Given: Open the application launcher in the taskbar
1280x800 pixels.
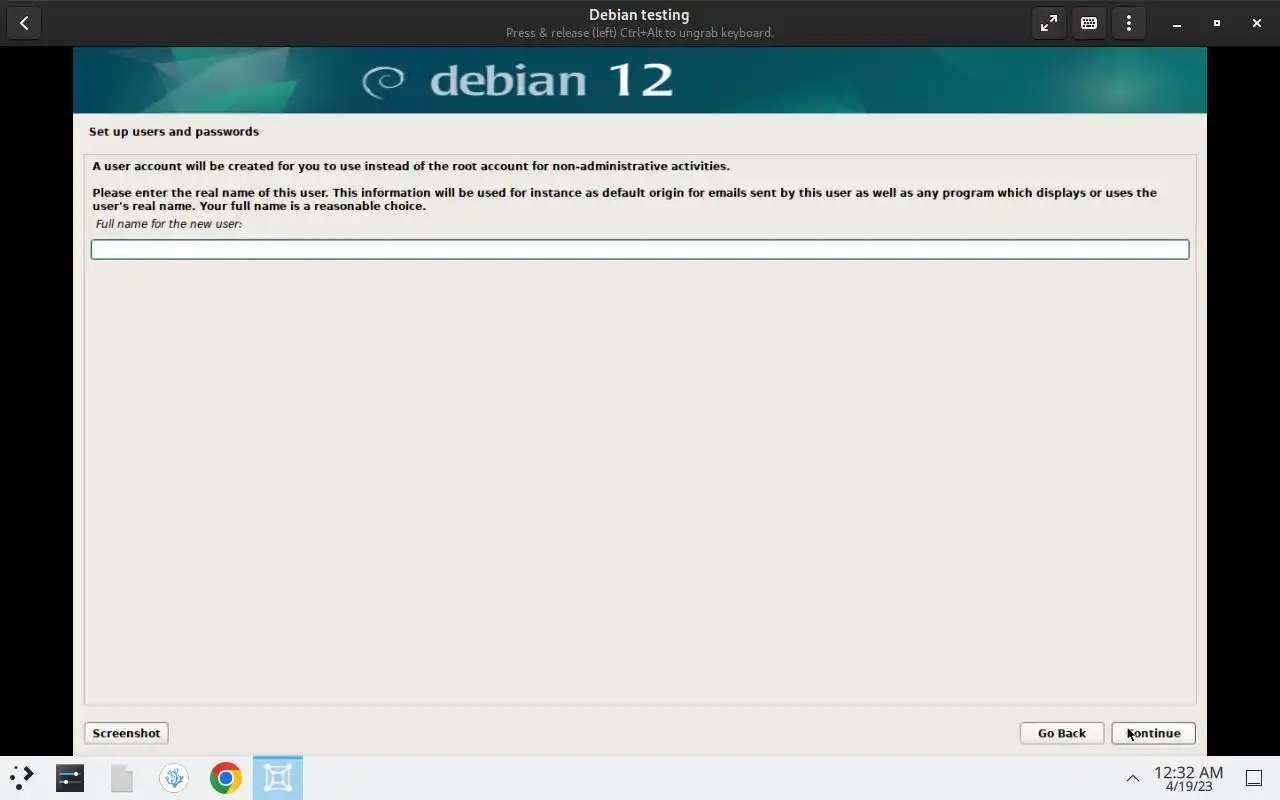Looking at the screenshot, I should point(22,777).
